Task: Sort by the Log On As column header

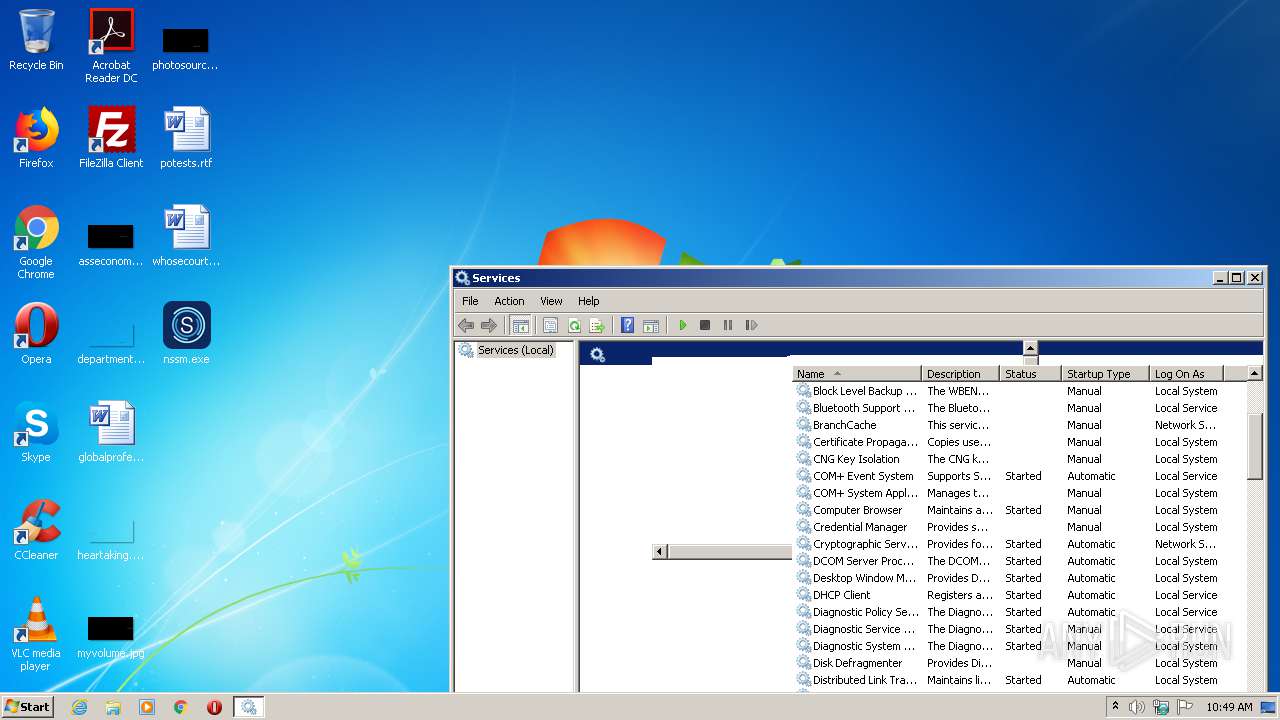Action: (1186, 374)
